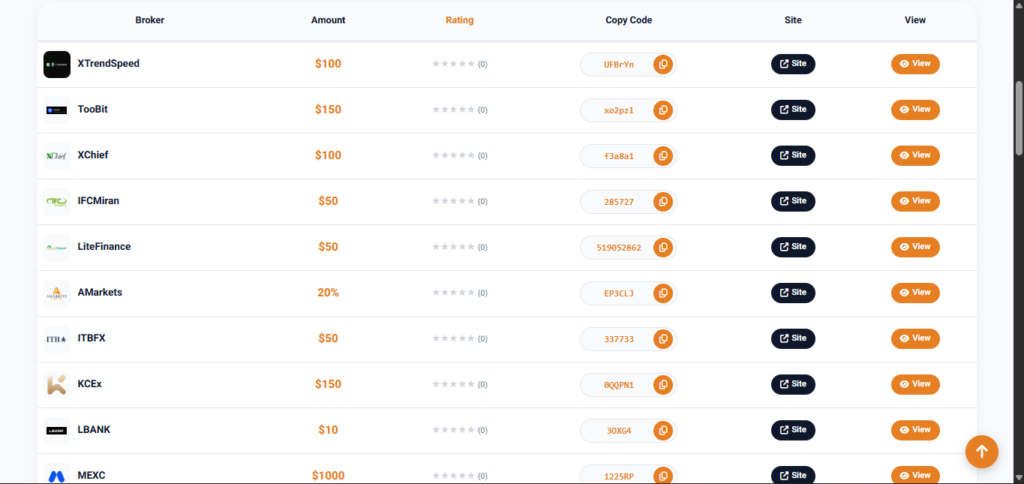Image resolution: width=1024 pixels, height=484 pixels.
Task: Click the 20% amount for AMarkets
Action: click(328, 293)
